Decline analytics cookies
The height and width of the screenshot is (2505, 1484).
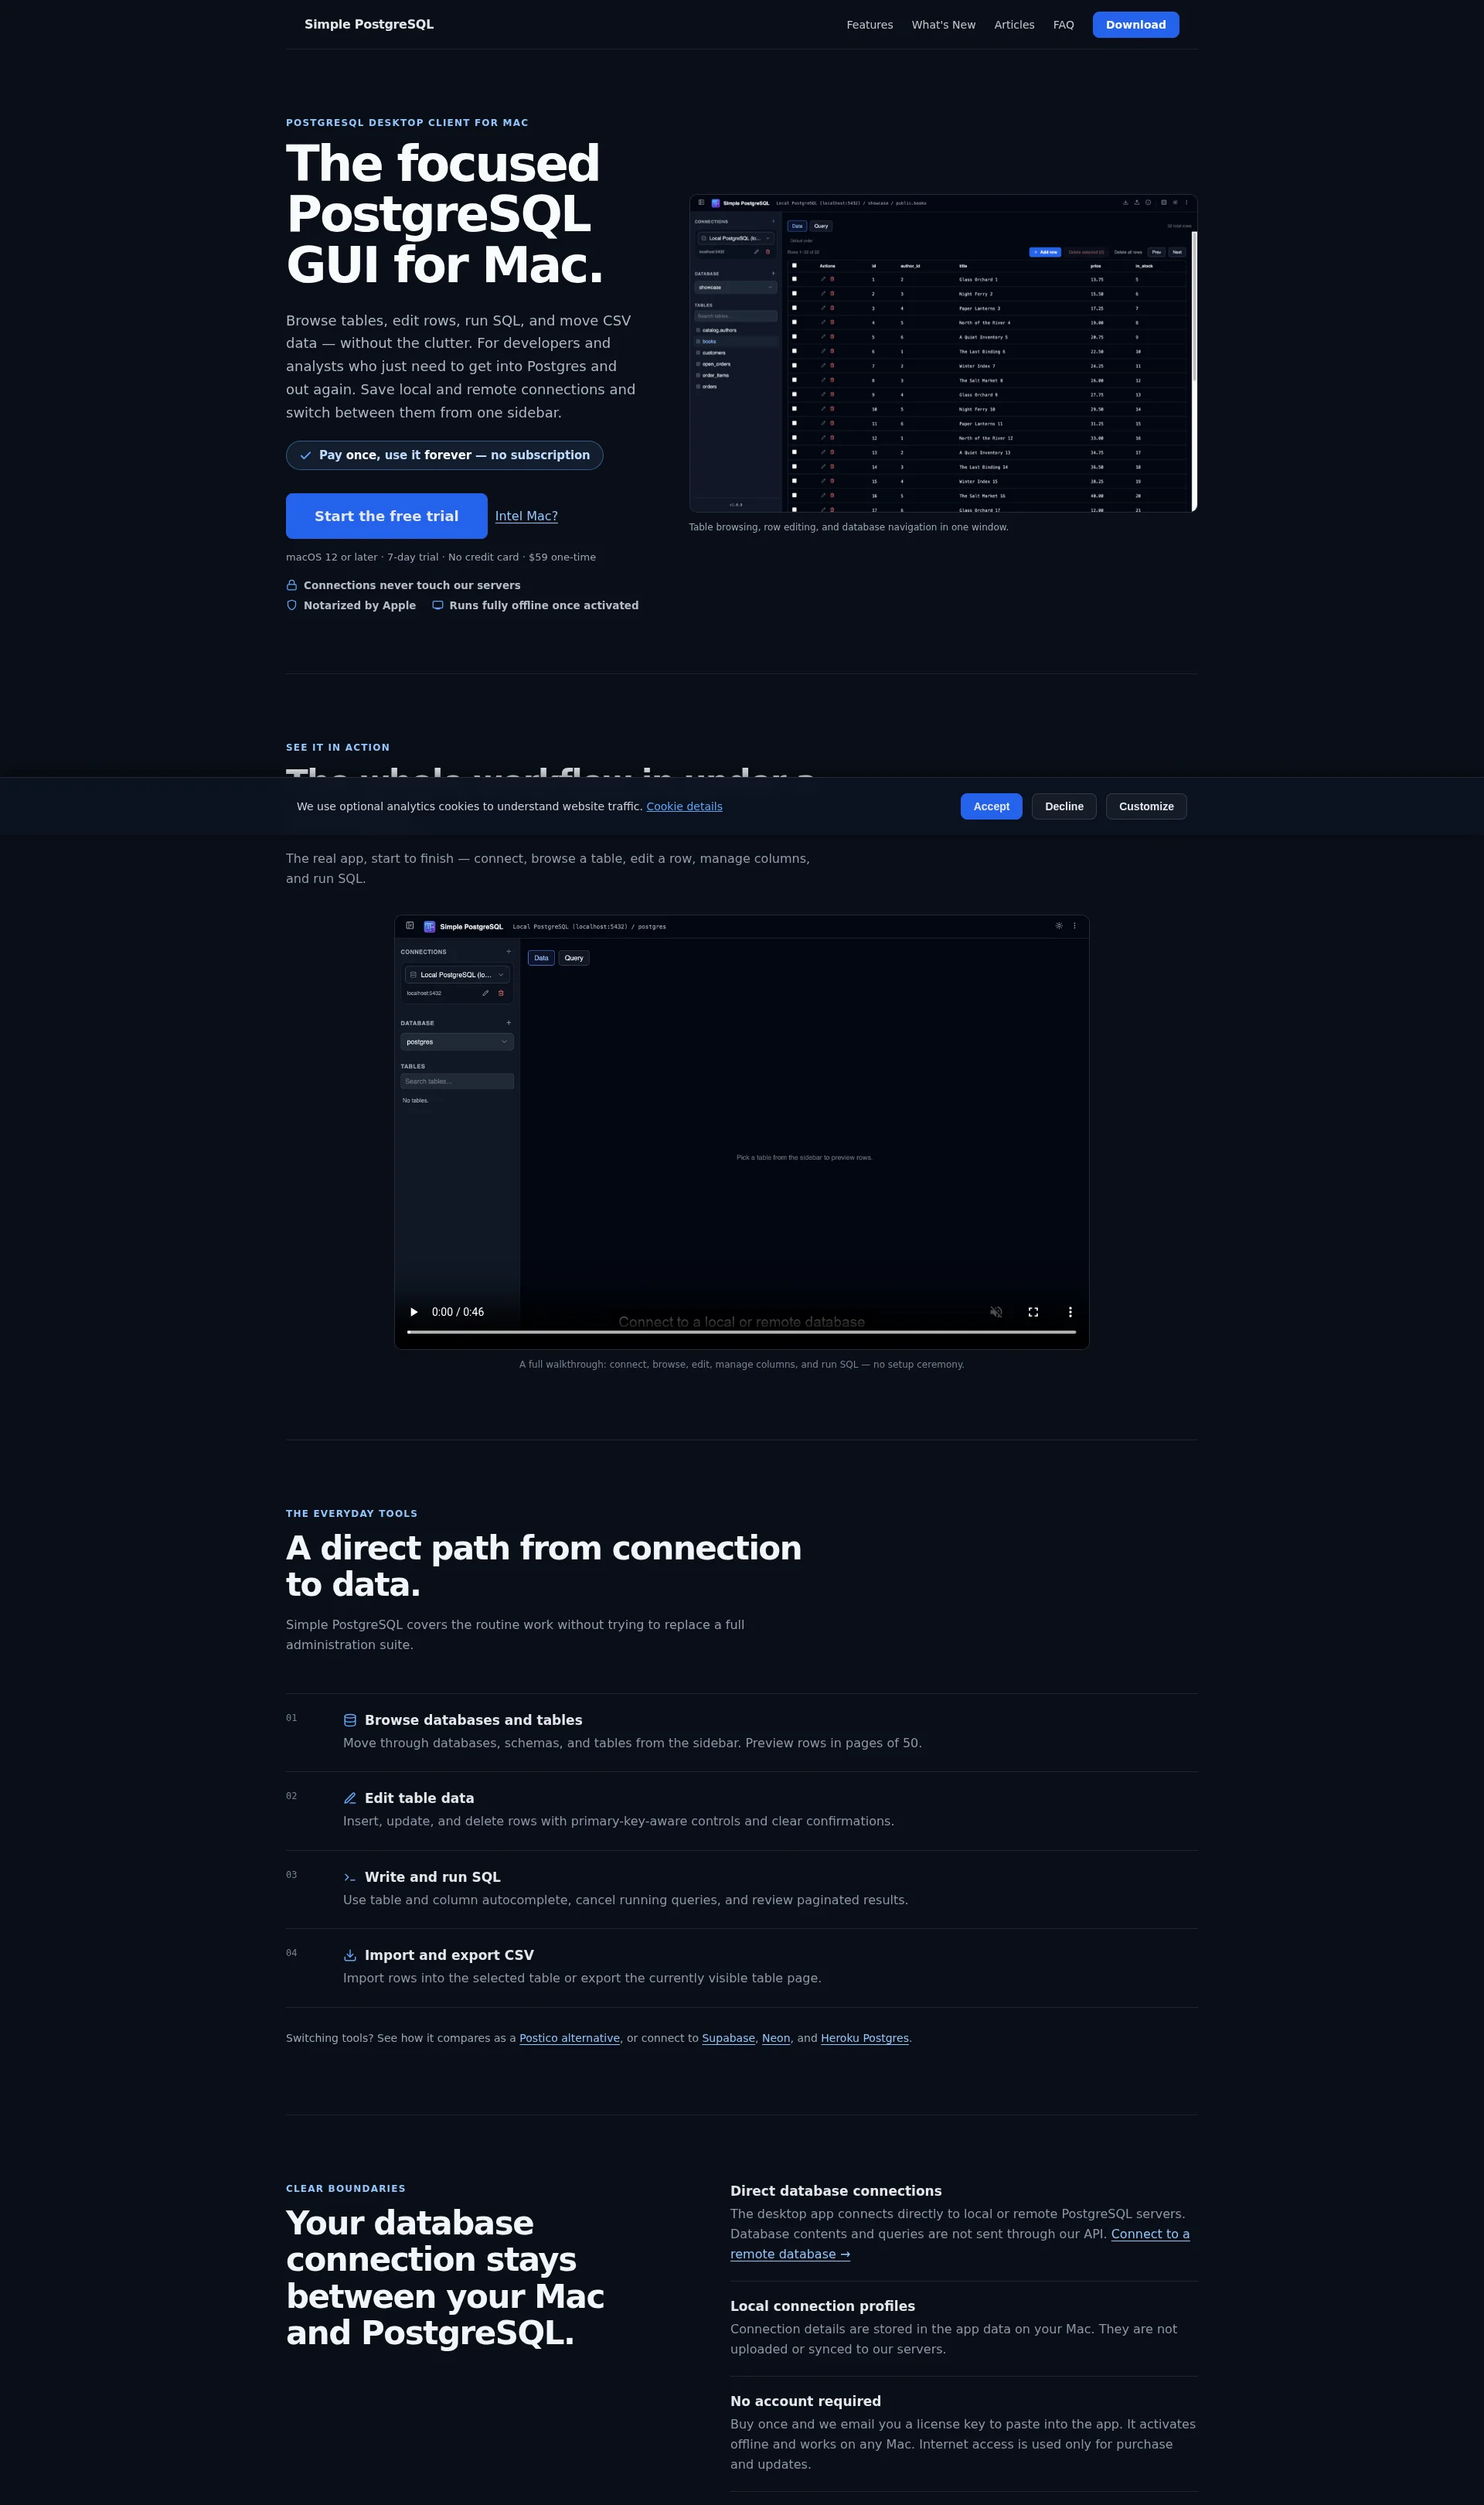click(1064, 807)
